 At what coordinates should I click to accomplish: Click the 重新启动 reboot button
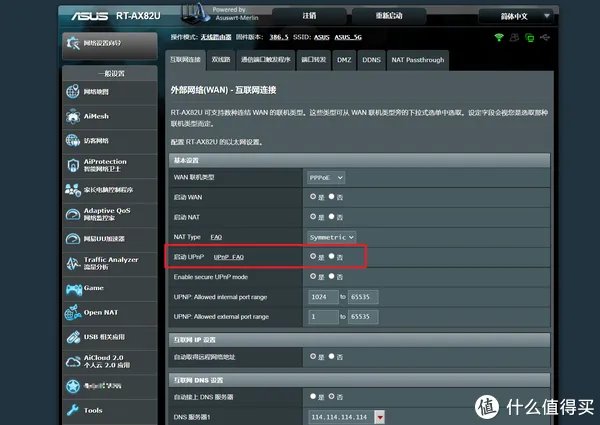pyautogui.click(x=389, y=16)
